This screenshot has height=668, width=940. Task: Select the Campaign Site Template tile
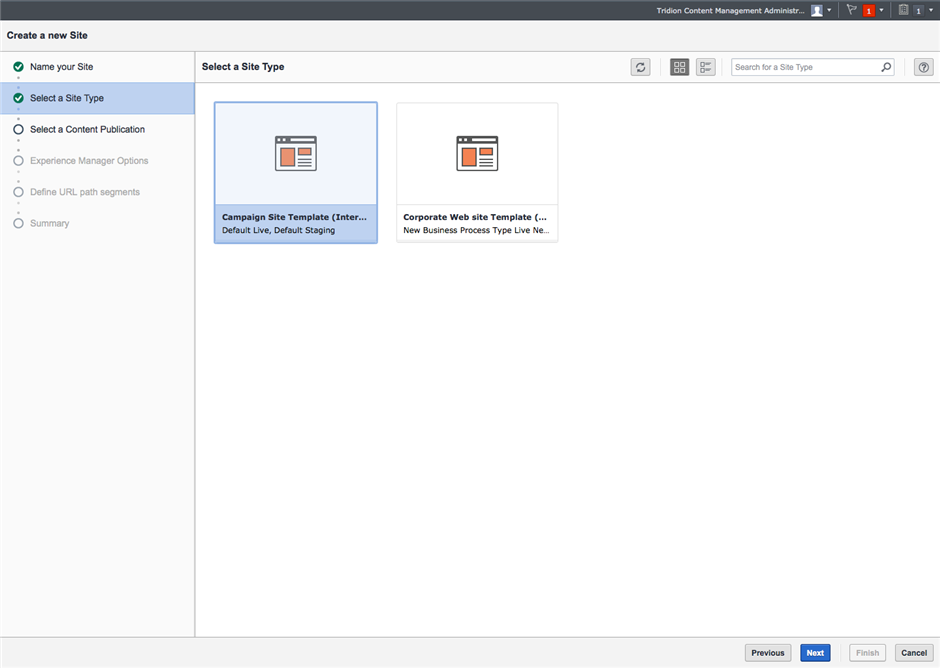pyautogui.click(x=296, y=173)
